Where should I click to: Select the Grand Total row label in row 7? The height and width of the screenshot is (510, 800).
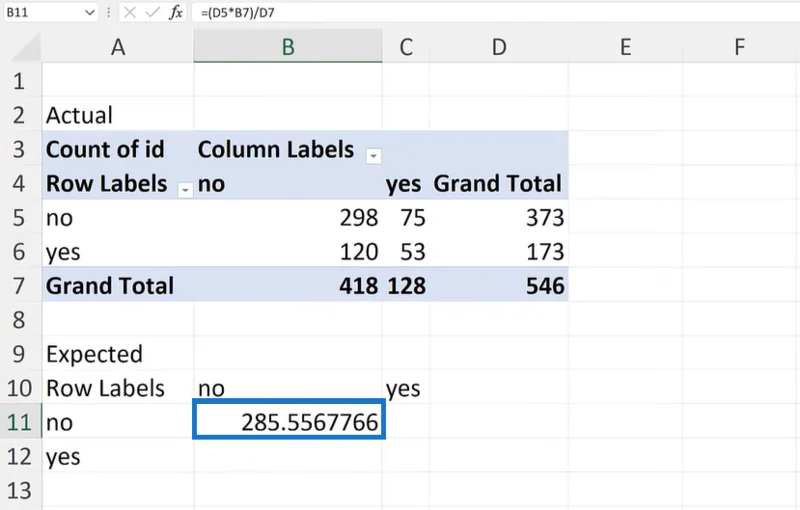click(118, 286)
